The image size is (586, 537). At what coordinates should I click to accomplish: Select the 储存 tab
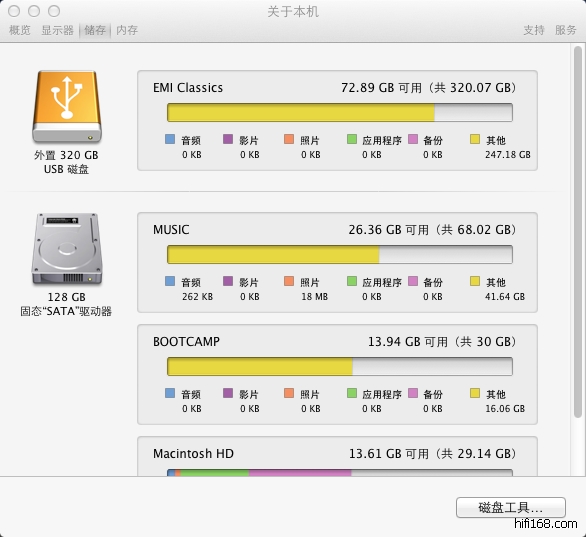click(x=95, y=30)
